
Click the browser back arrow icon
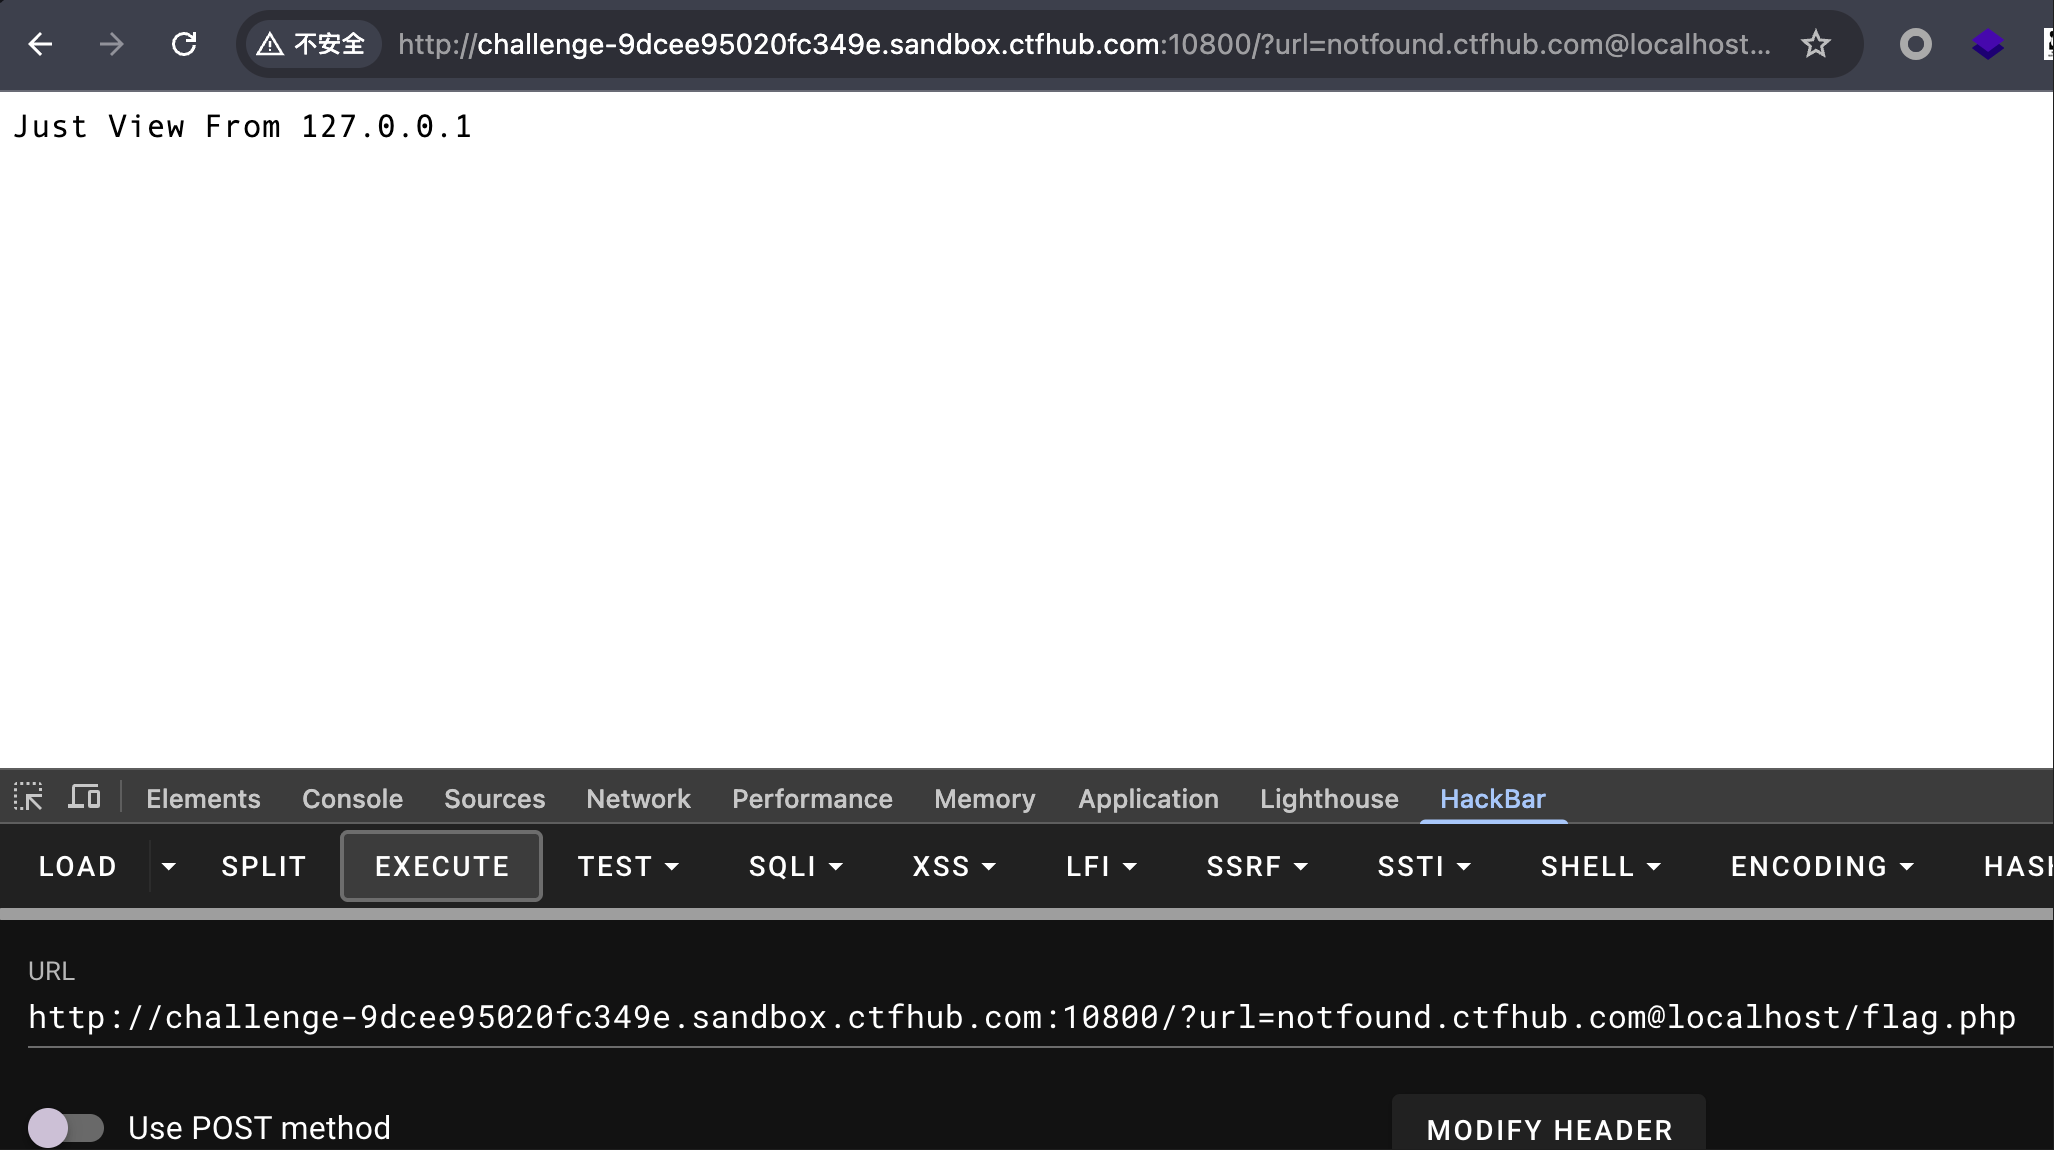(x=40, y=44)
